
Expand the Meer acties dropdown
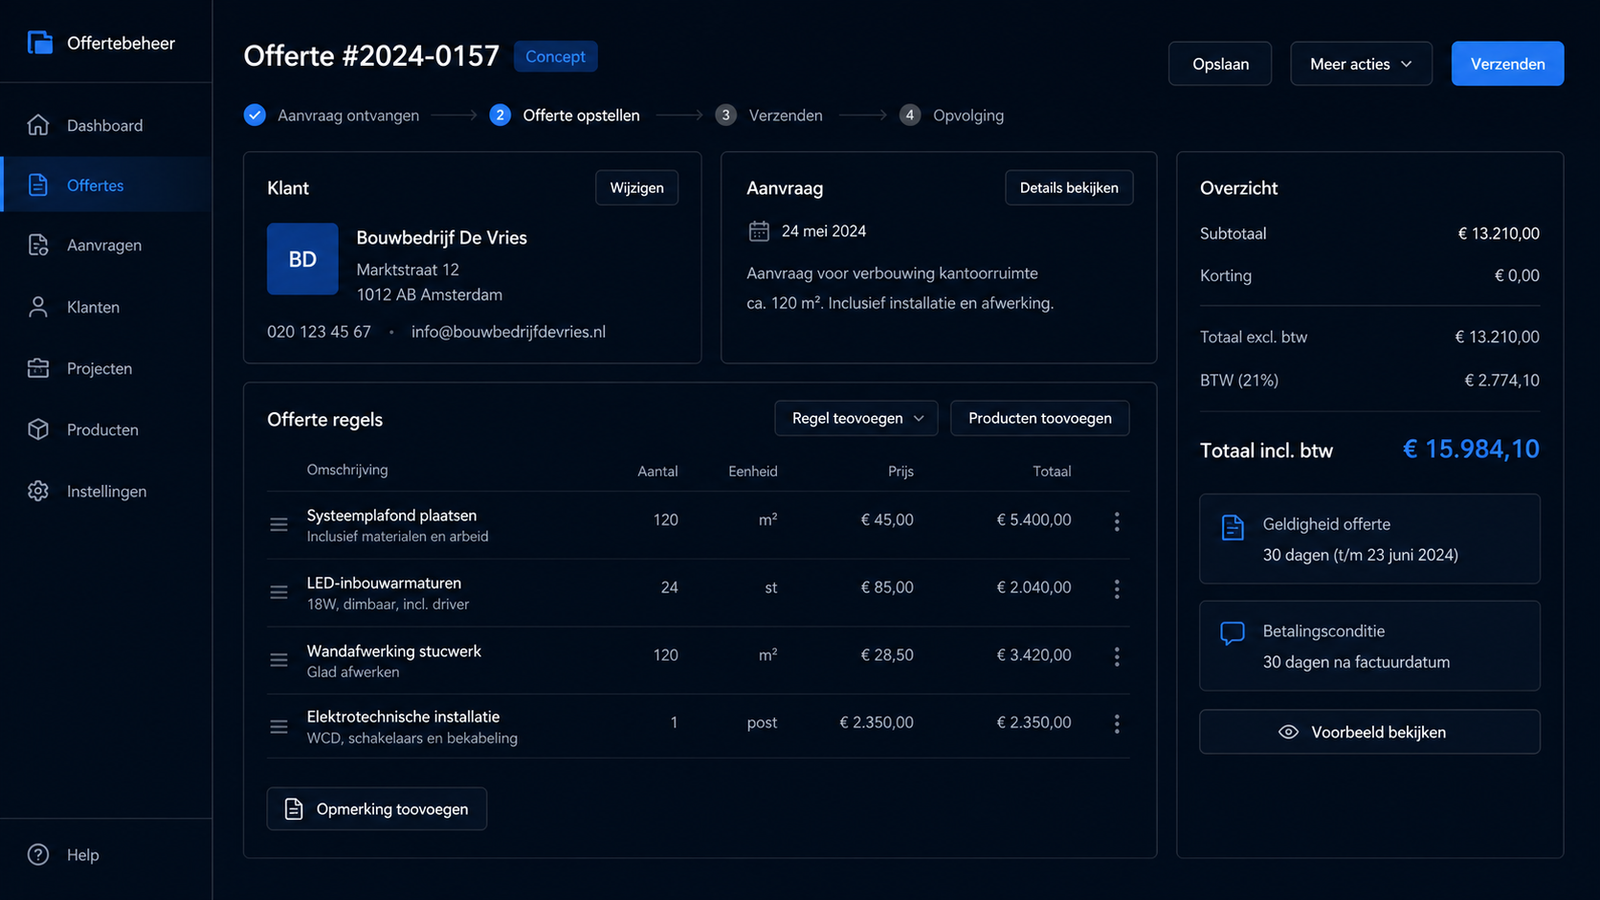tap(1361, 64)
